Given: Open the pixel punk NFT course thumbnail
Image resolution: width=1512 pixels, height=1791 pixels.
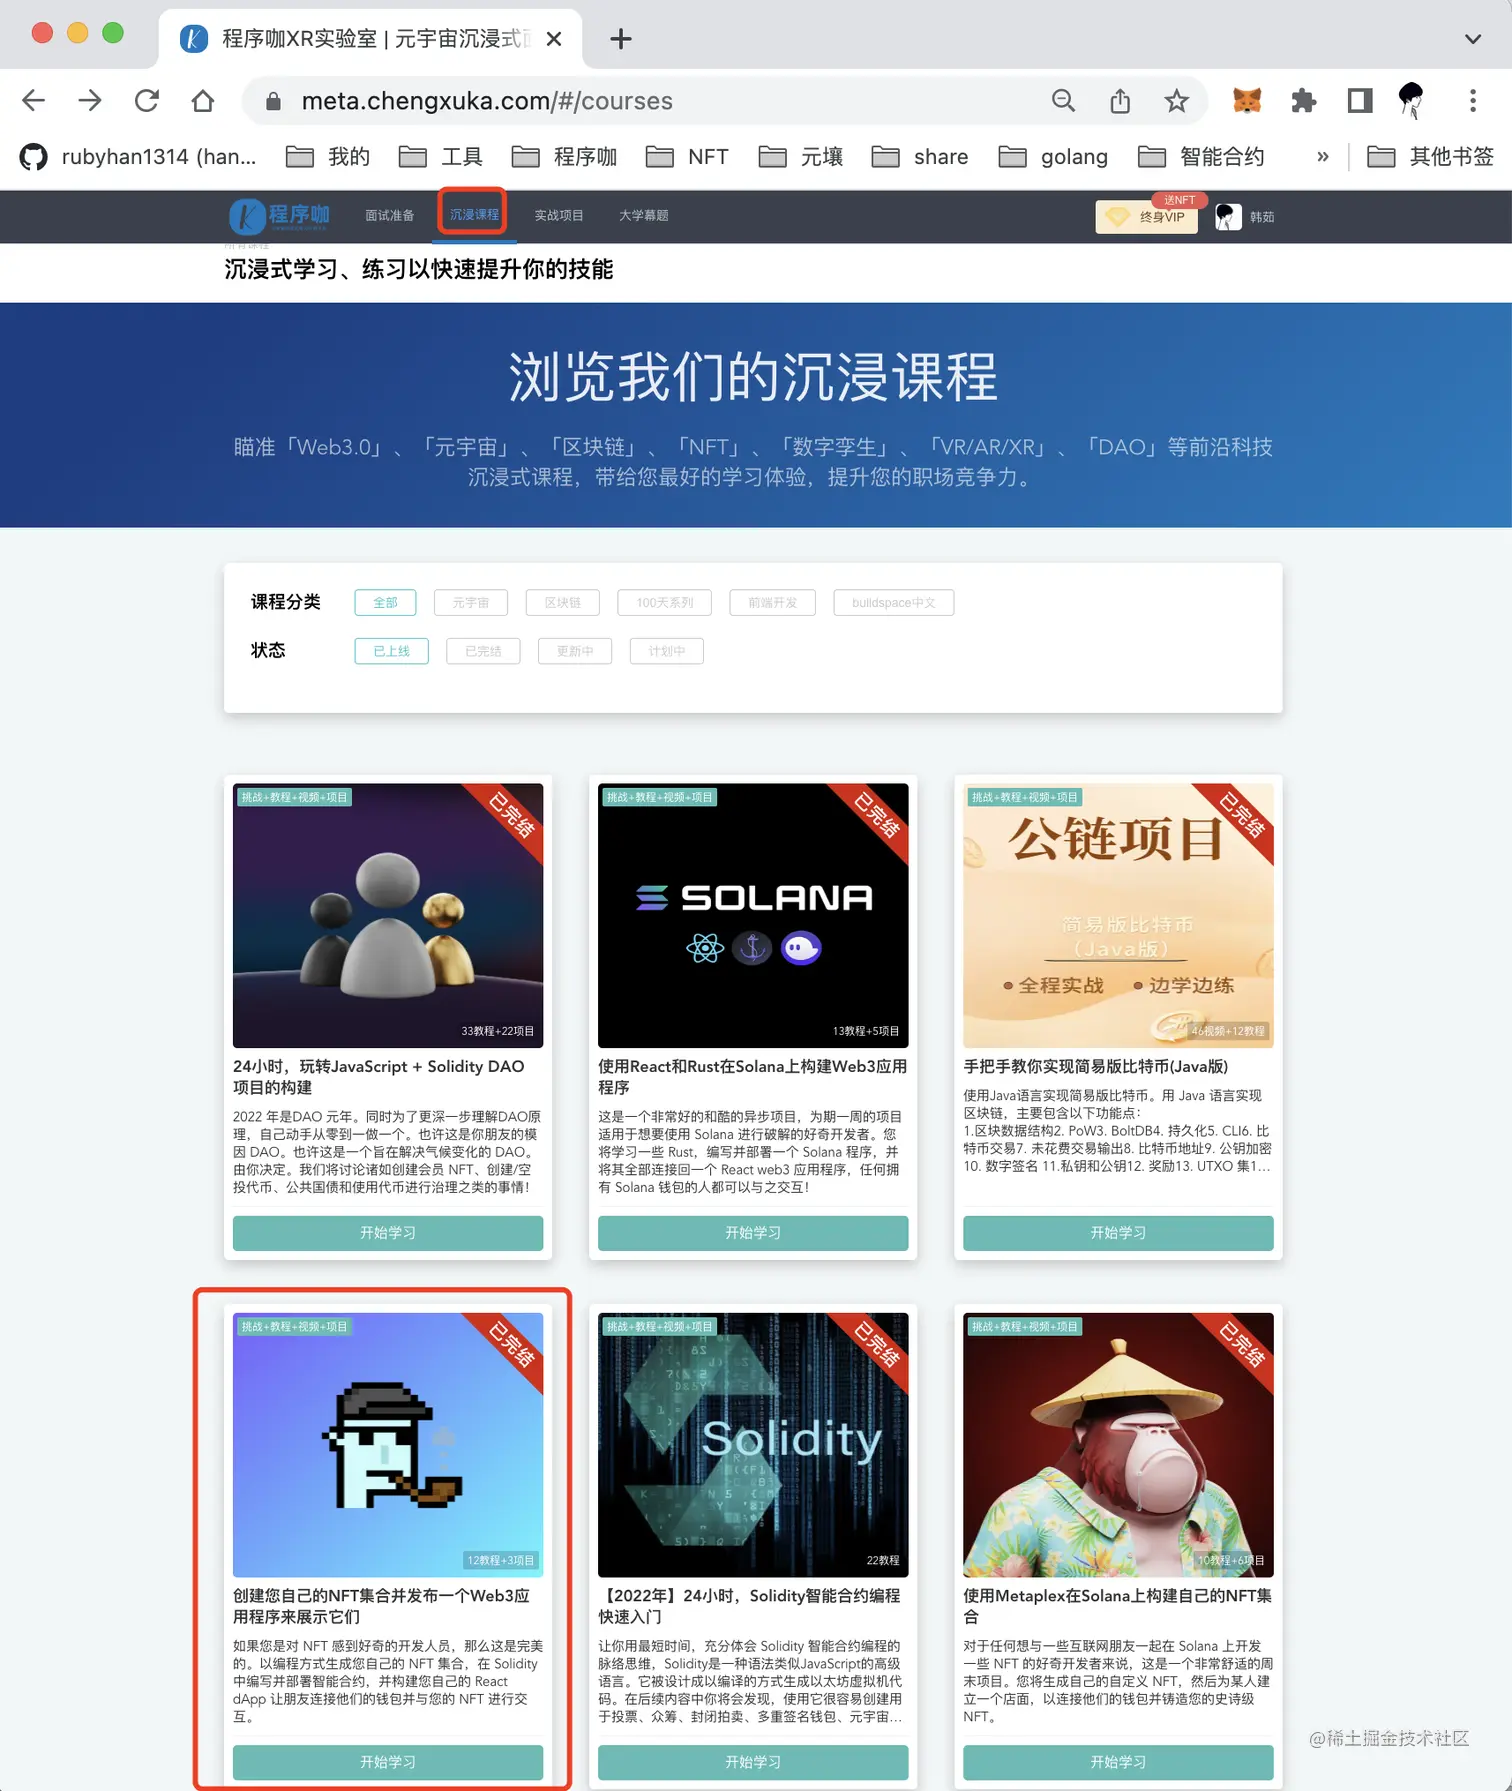Looking at the screenshot, I should coord(388,1444).
